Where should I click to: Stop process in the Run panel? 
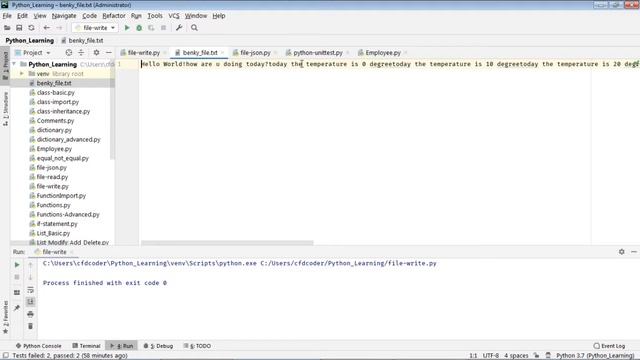pyautogui.click(x=17, y=278)
